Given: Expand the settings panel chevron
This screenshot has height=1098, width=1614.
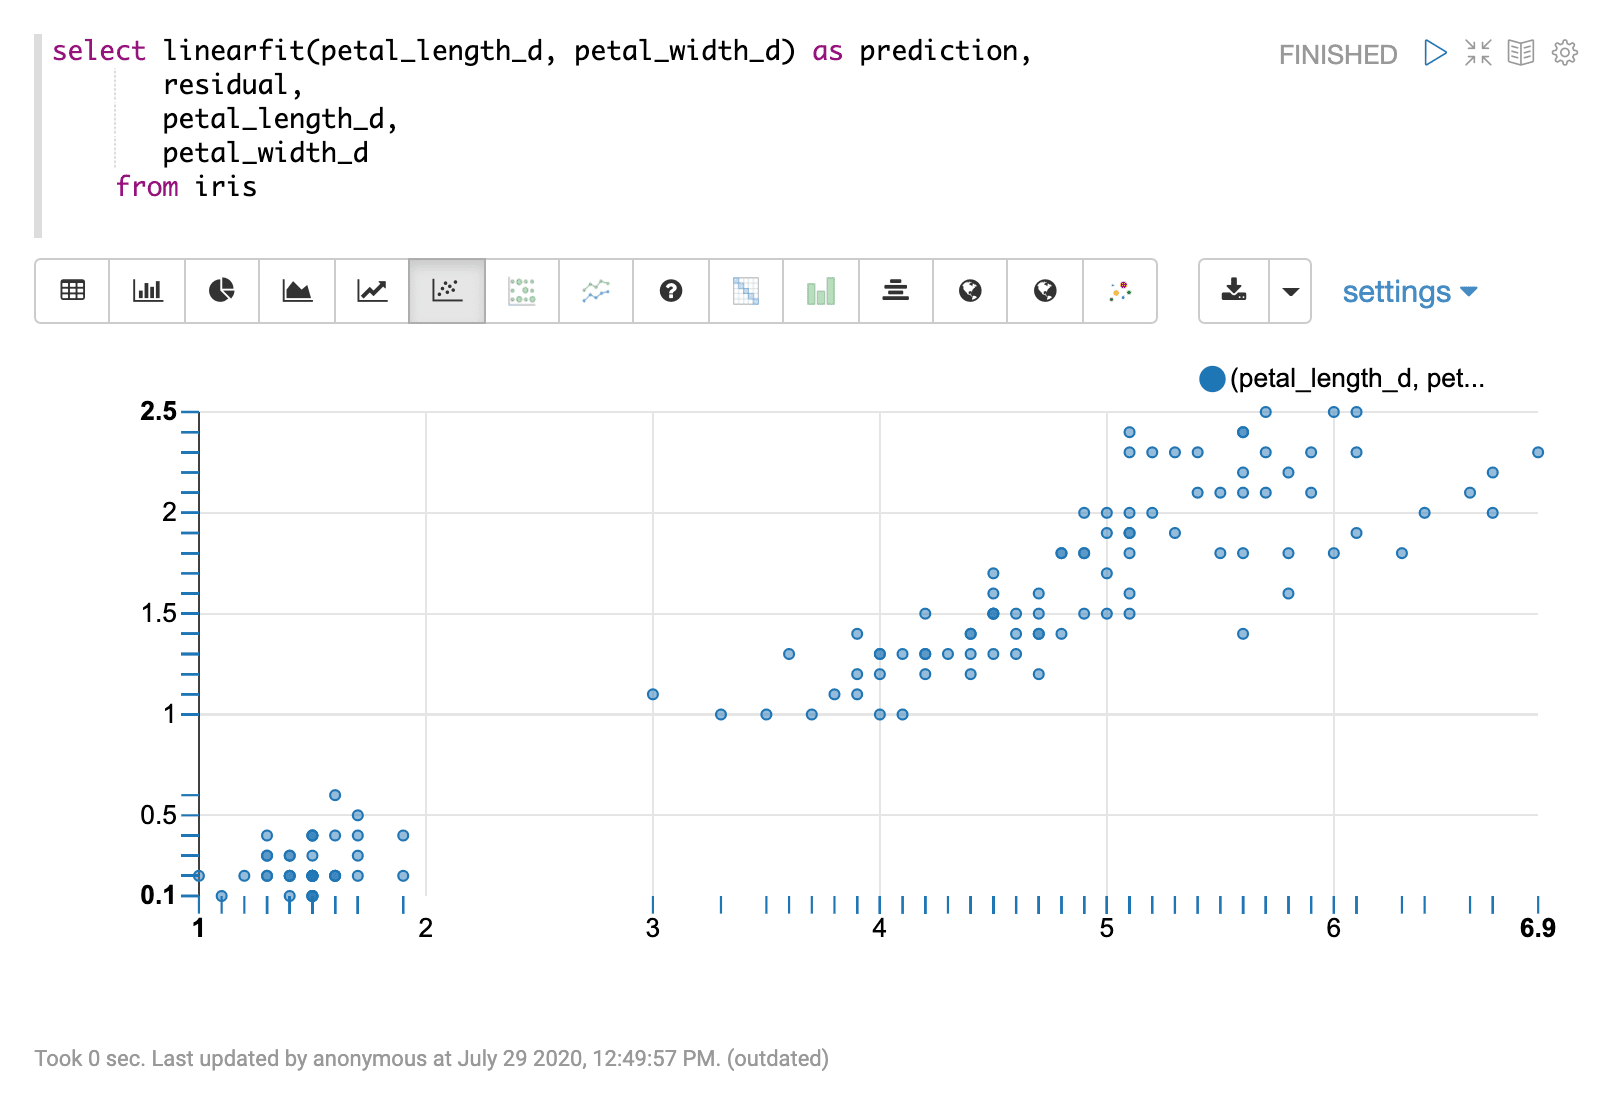Looking at the screenshot, I should click(1469, 291).
